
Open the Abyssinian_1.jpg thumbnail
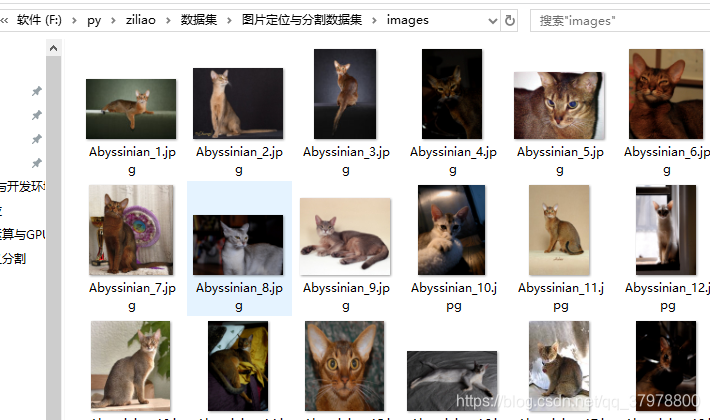[x=131, y=109]
